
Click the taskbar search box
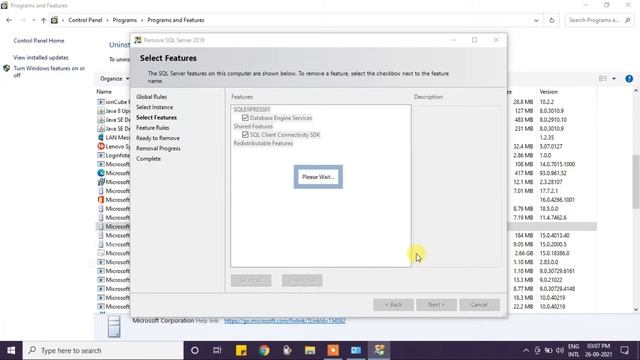click(103, 350)
